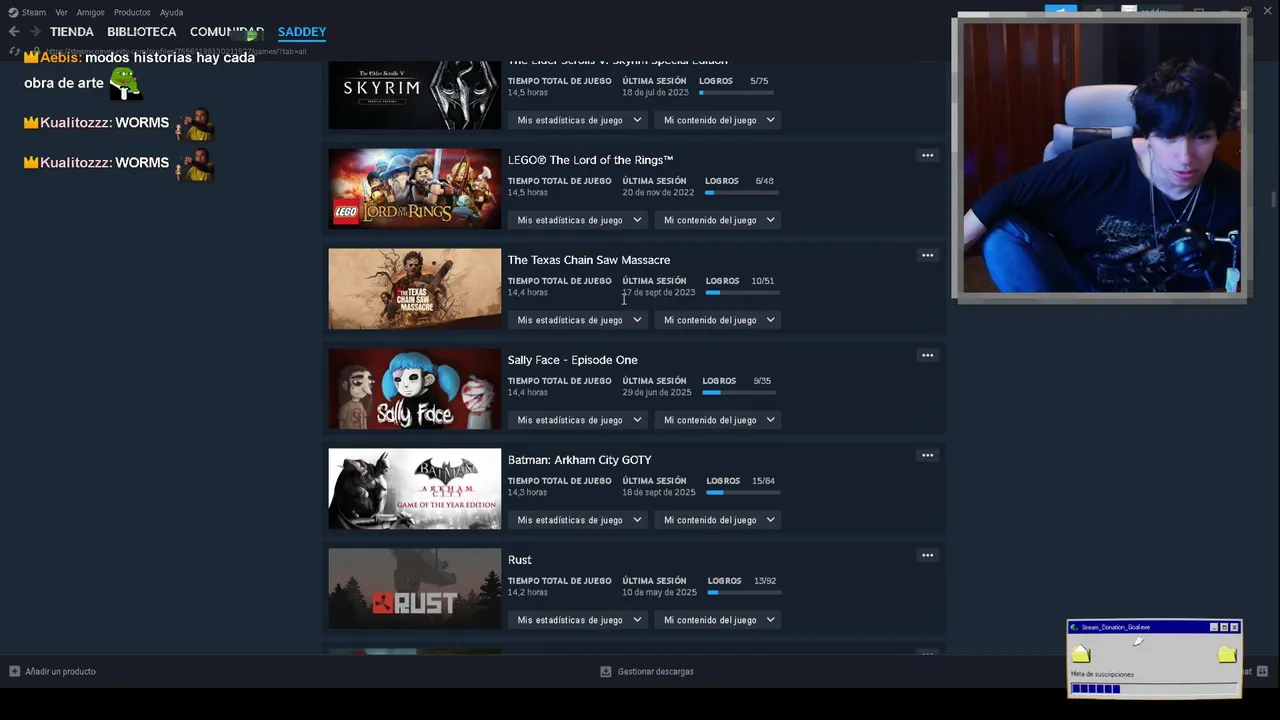Open the three-dot menu for Batman: Arkham City

[x=927, y=456]
